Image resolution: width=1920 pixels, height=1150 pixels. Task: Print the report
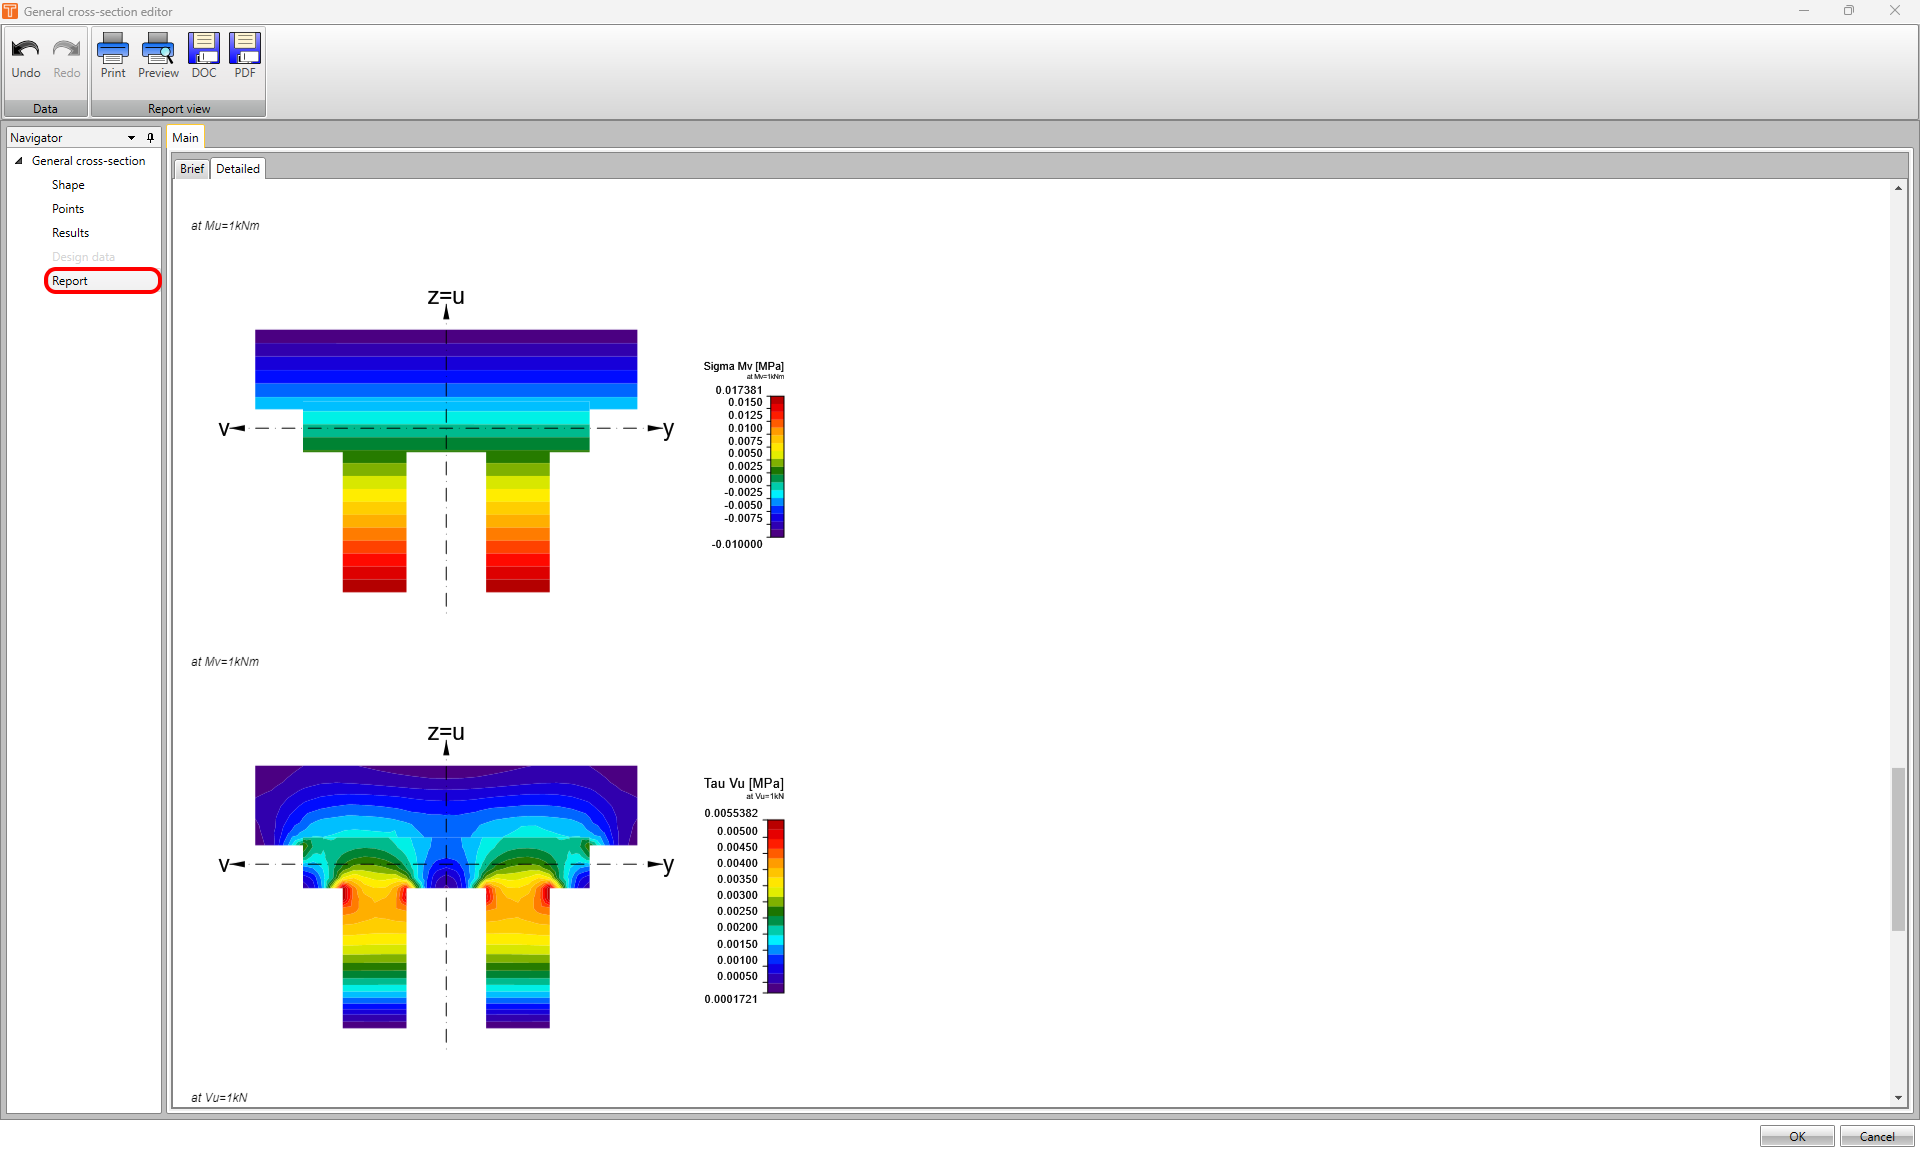(113, 57)
